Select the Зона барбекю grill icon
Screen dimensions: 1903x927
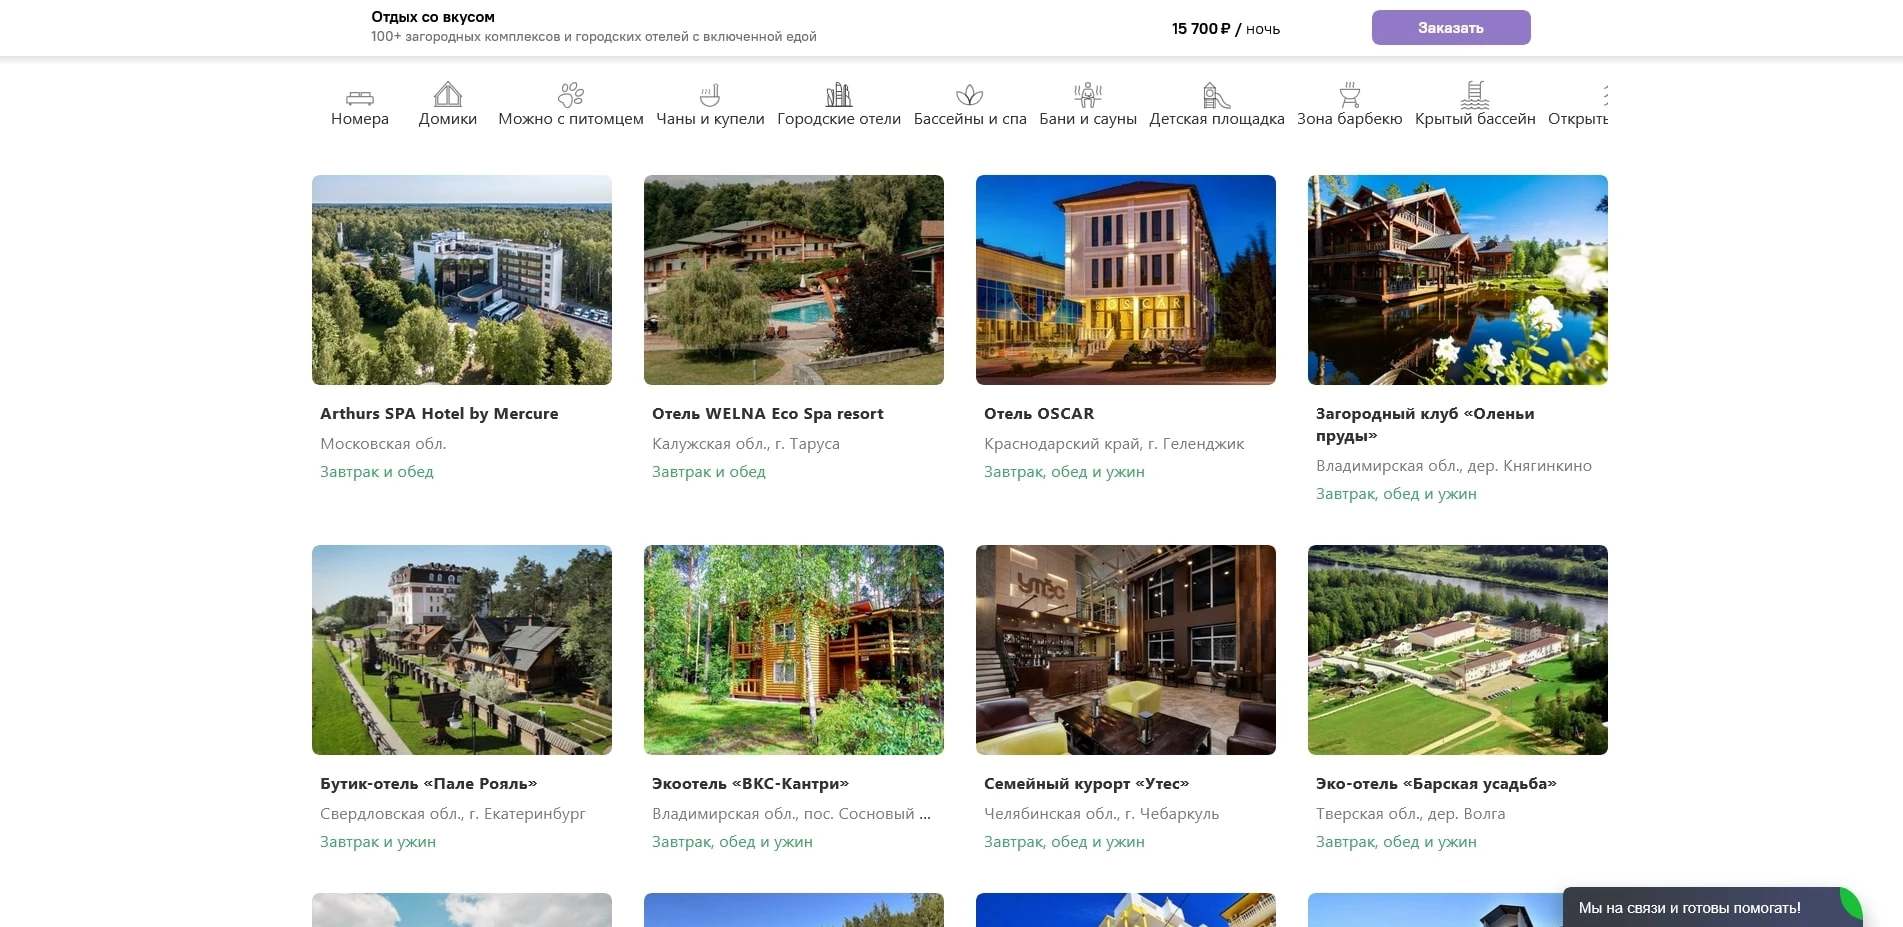click(x=1350, y=95)
